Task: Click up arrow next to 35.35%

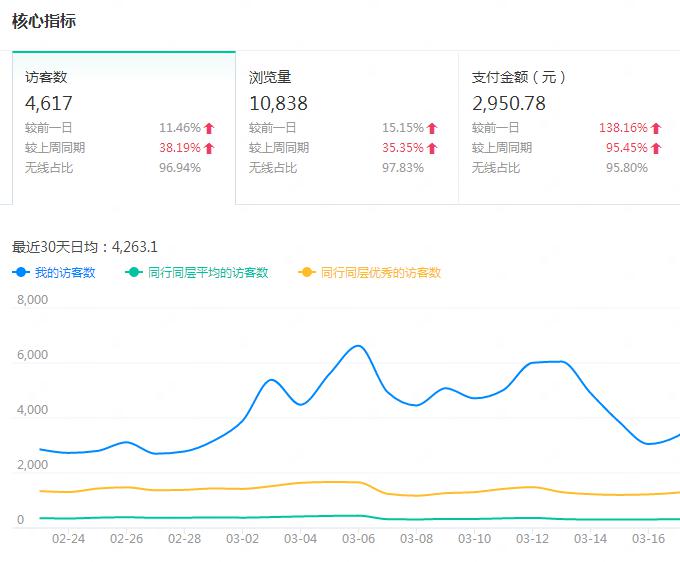Action: click(433, 148)
